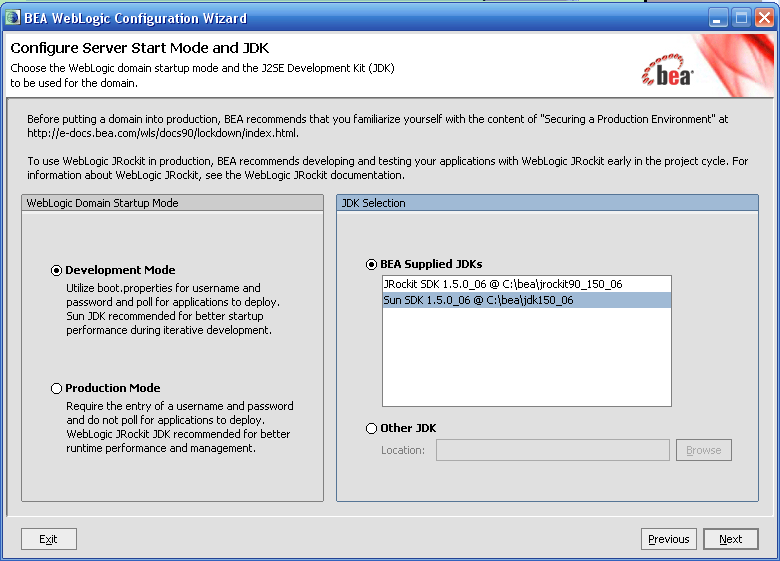Click the JDK Location input field
This screenshot has height=561, width=780.
[x=553, y=450]
